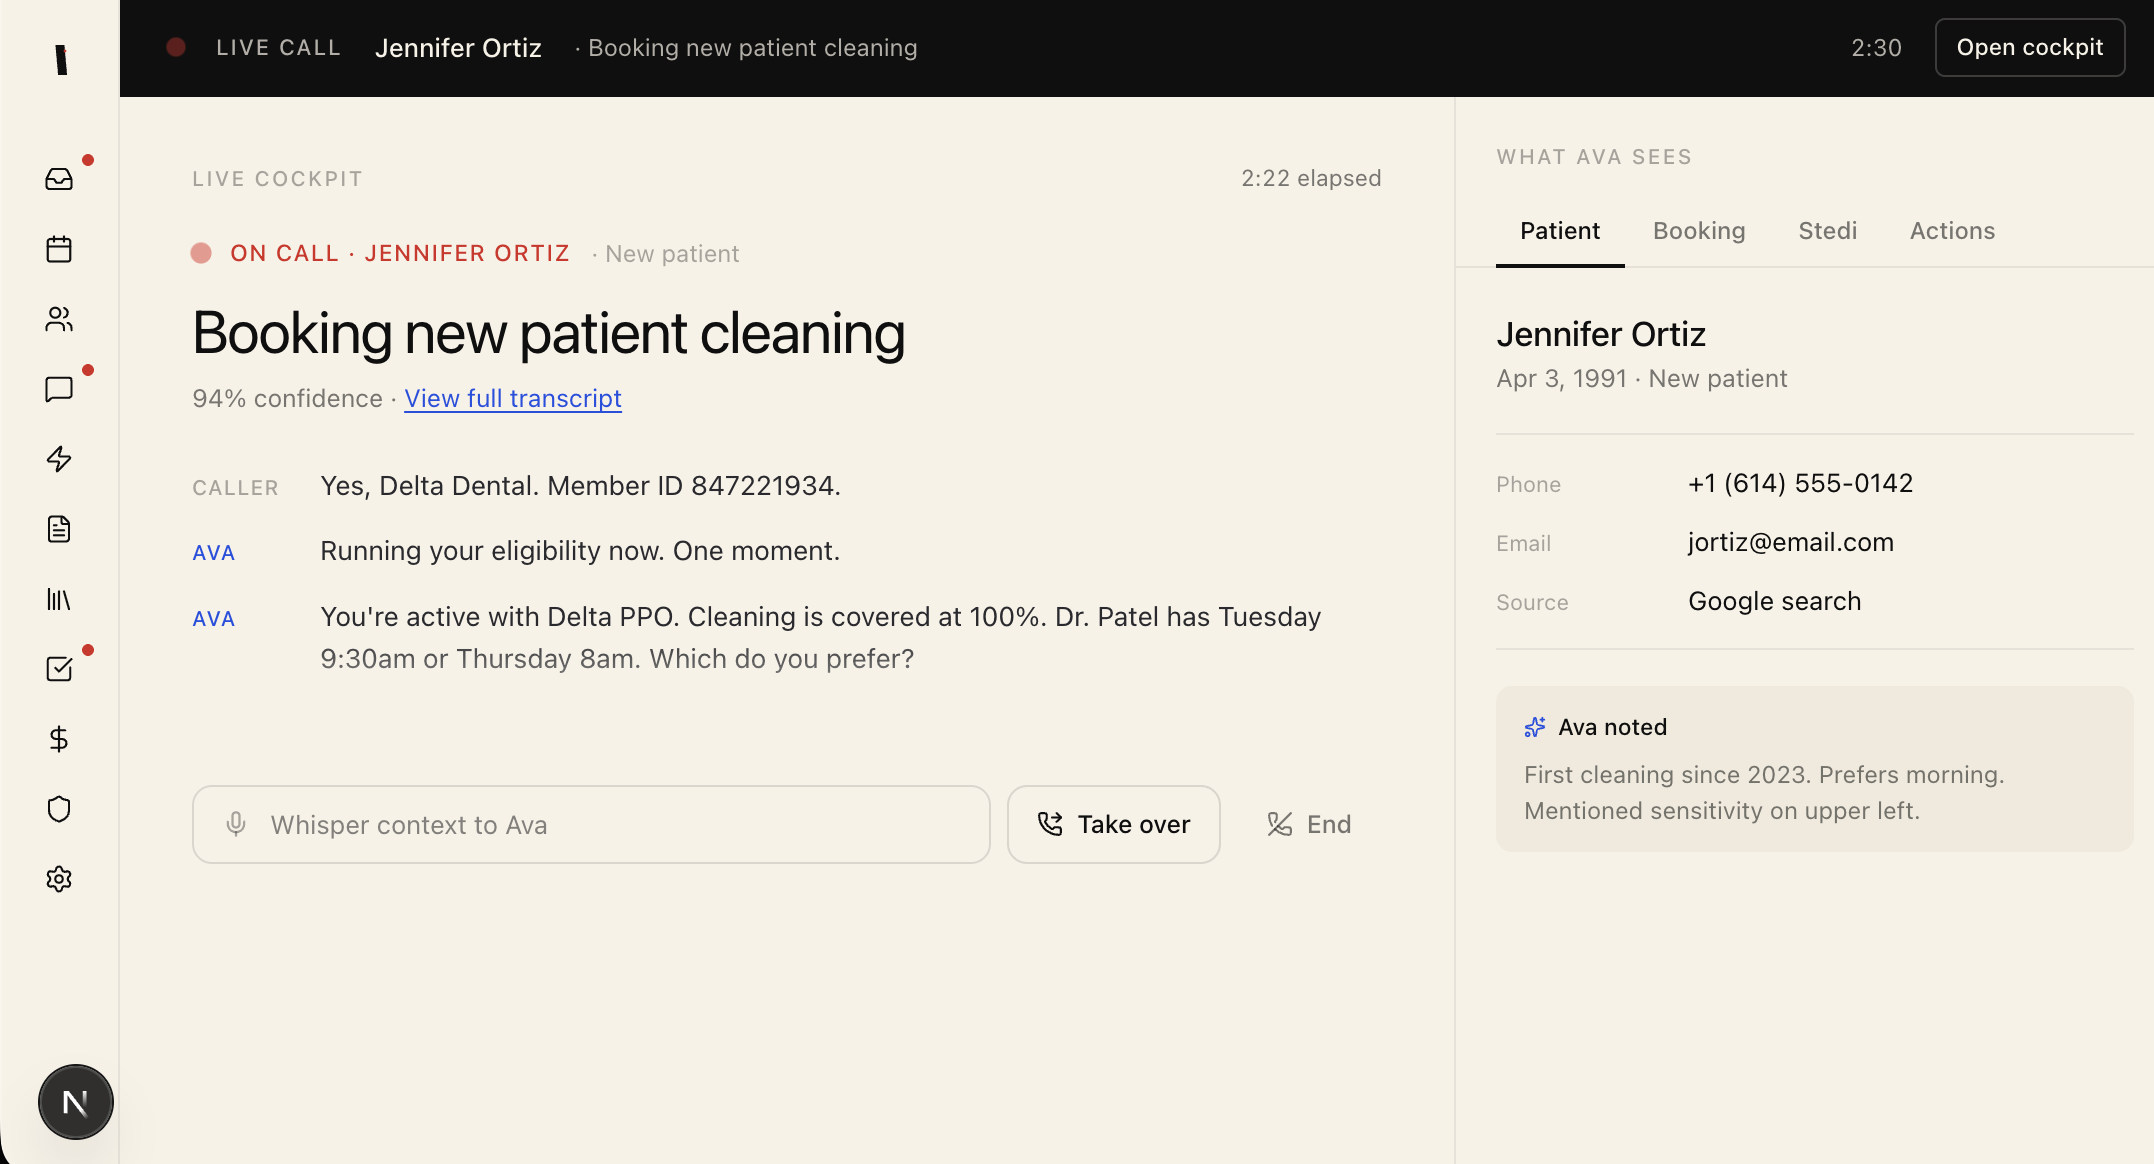Open the patients people icon
This screenshot has width=2154, height=1164.
click(x=59, y=319)
